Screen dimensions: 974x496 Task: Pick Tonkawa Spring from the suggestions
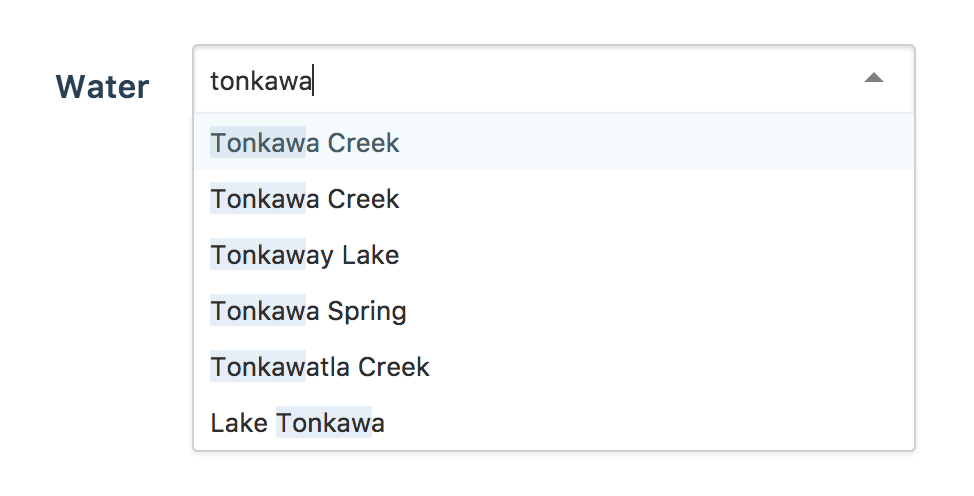tap(308, 311)
